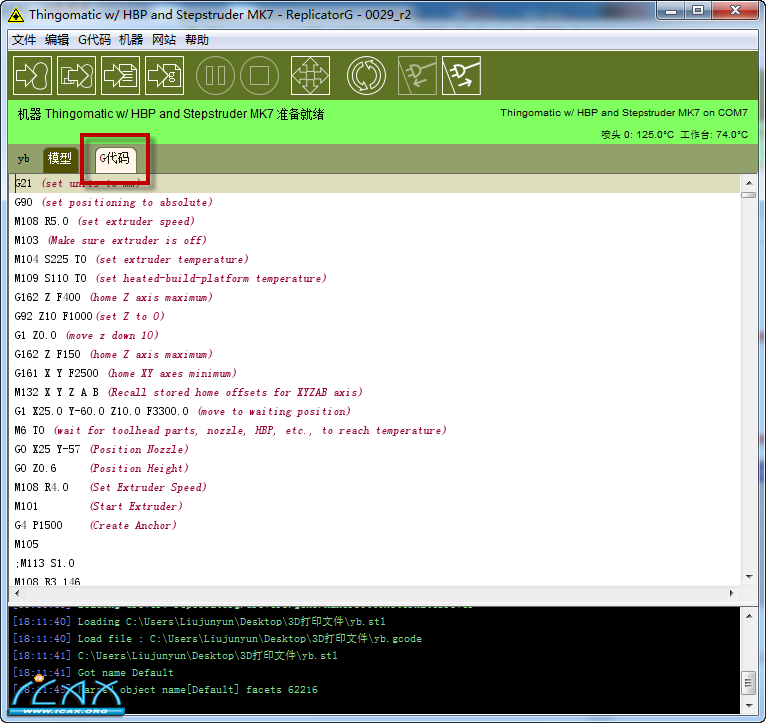Click the M108 R4.0 Set Extruder Speed line

[x=110, y=488]
